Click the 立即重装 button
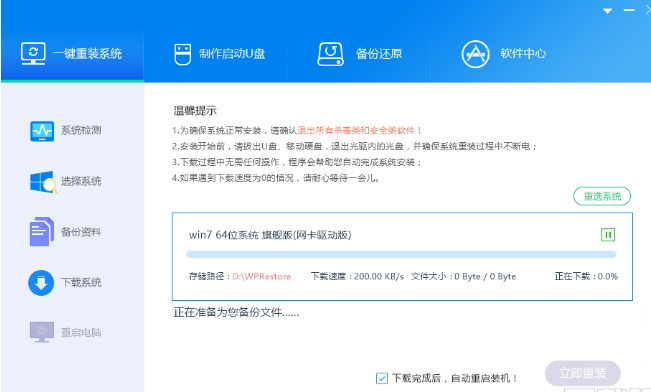Image resolution: width=651 pixels, height=392 pixels. [582, 373]
